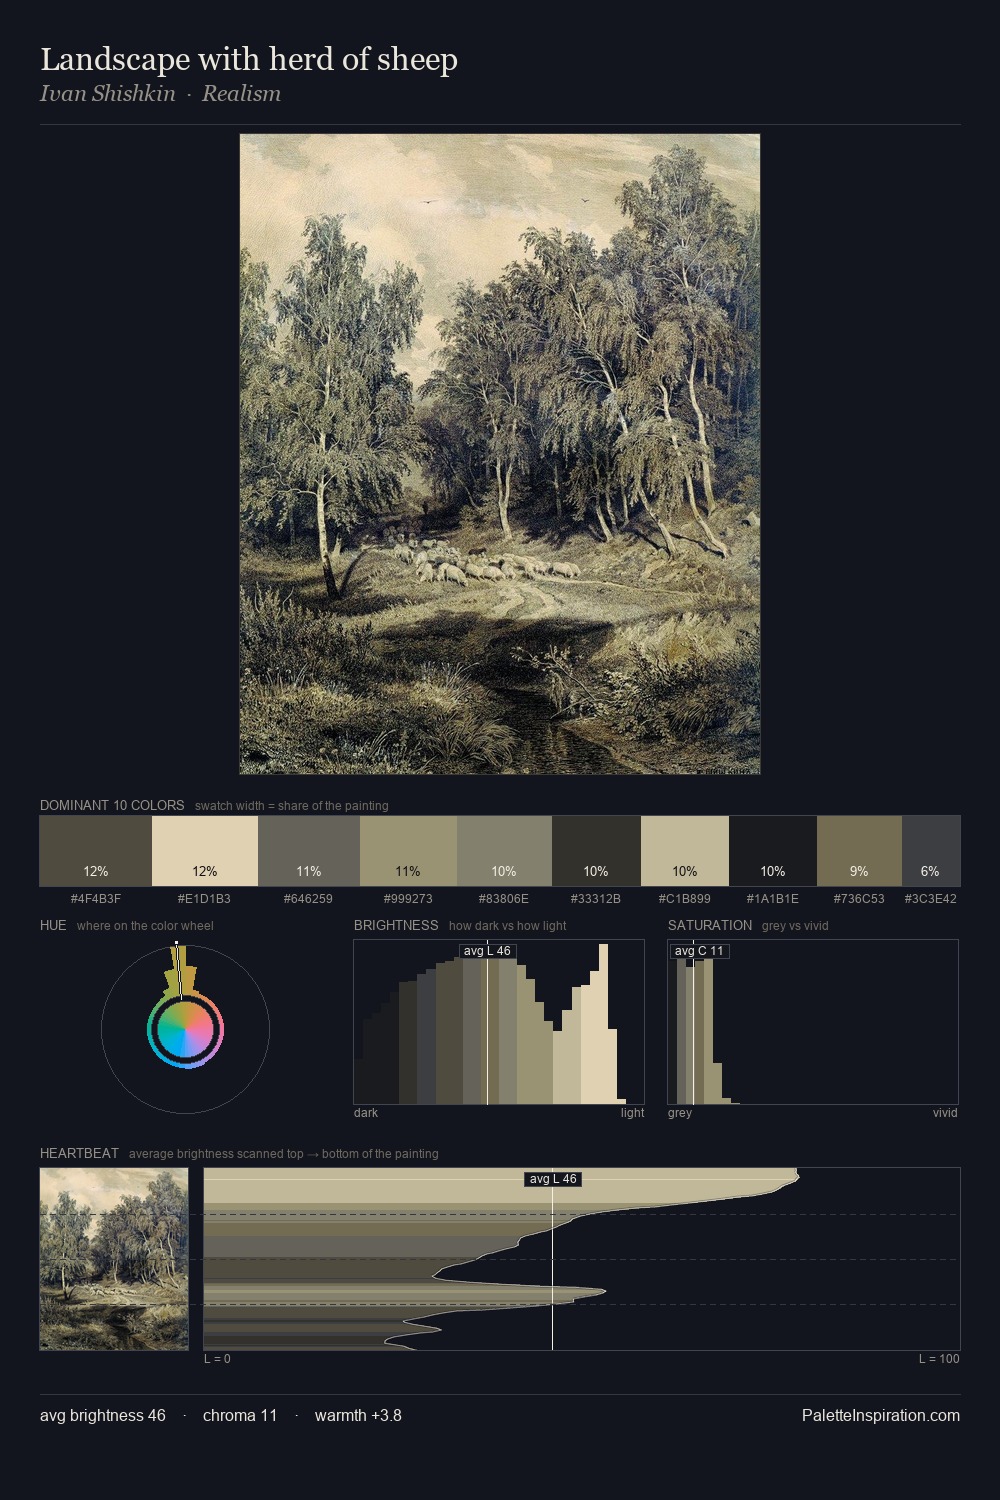Click the hex code text '#3C3E42'
This screenshot has width=1000, height=1500.
(x=931, y=899)
